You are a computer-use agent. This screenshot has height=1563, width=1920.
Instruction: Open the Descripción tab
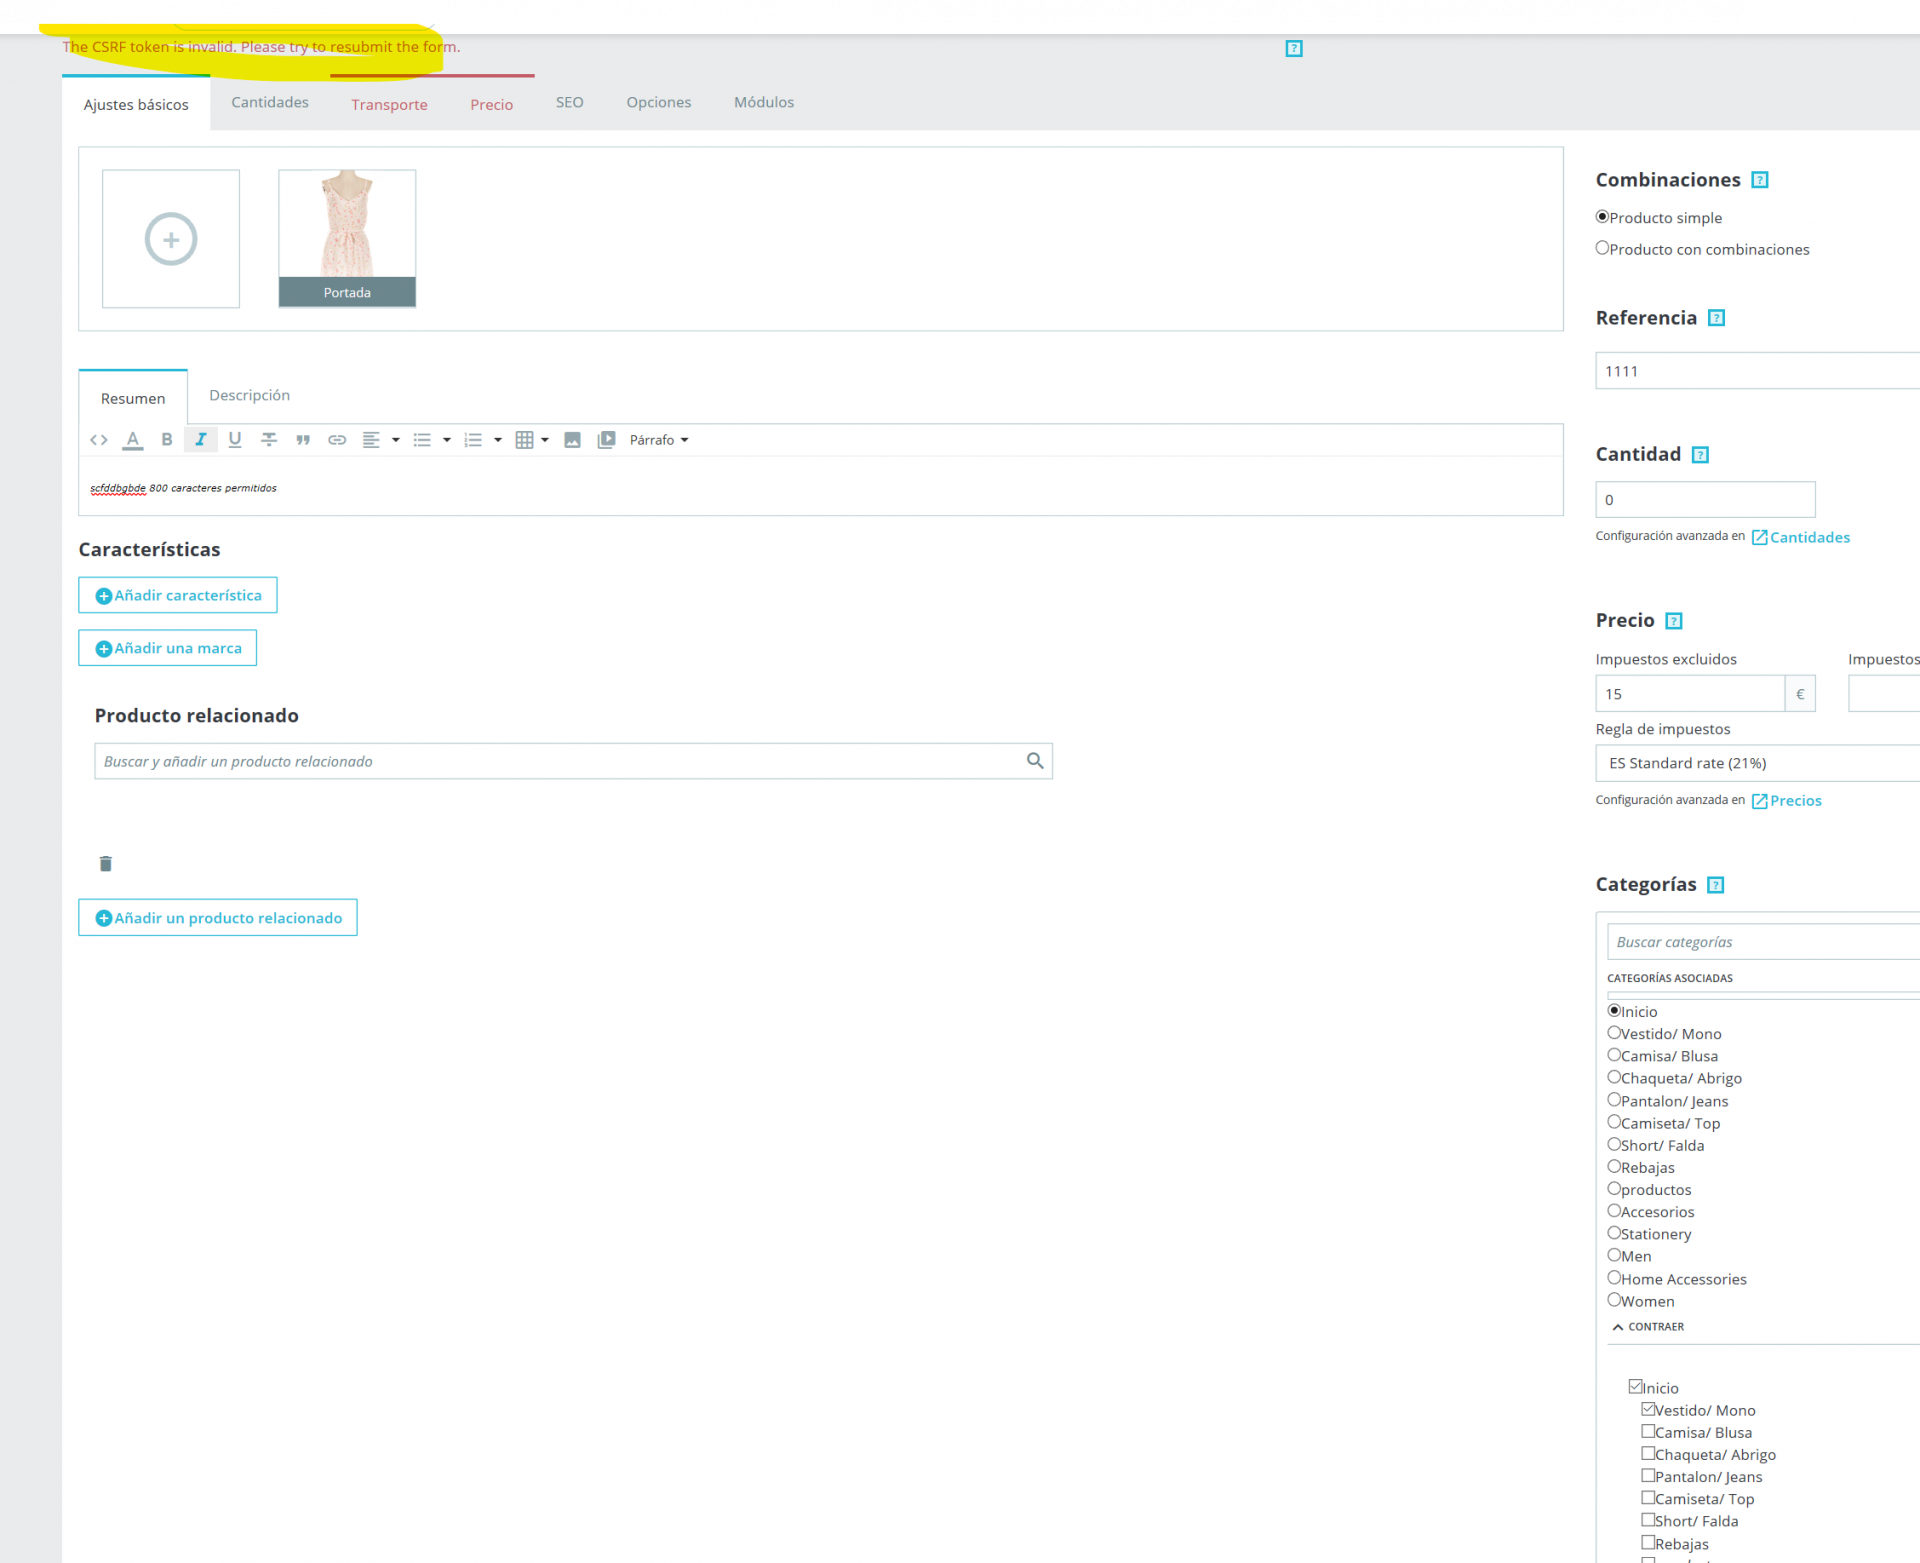click(249, 395)
